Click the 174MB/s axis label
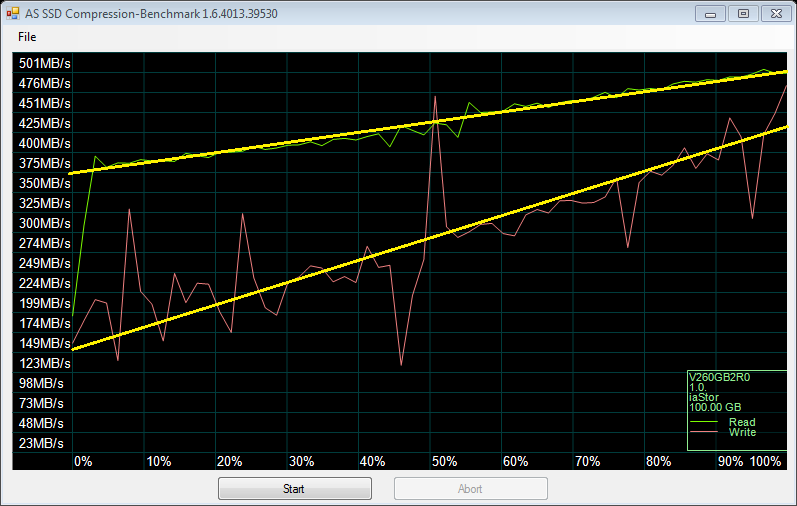The width and height of the screenshot is (797, 506). point(45,323)
